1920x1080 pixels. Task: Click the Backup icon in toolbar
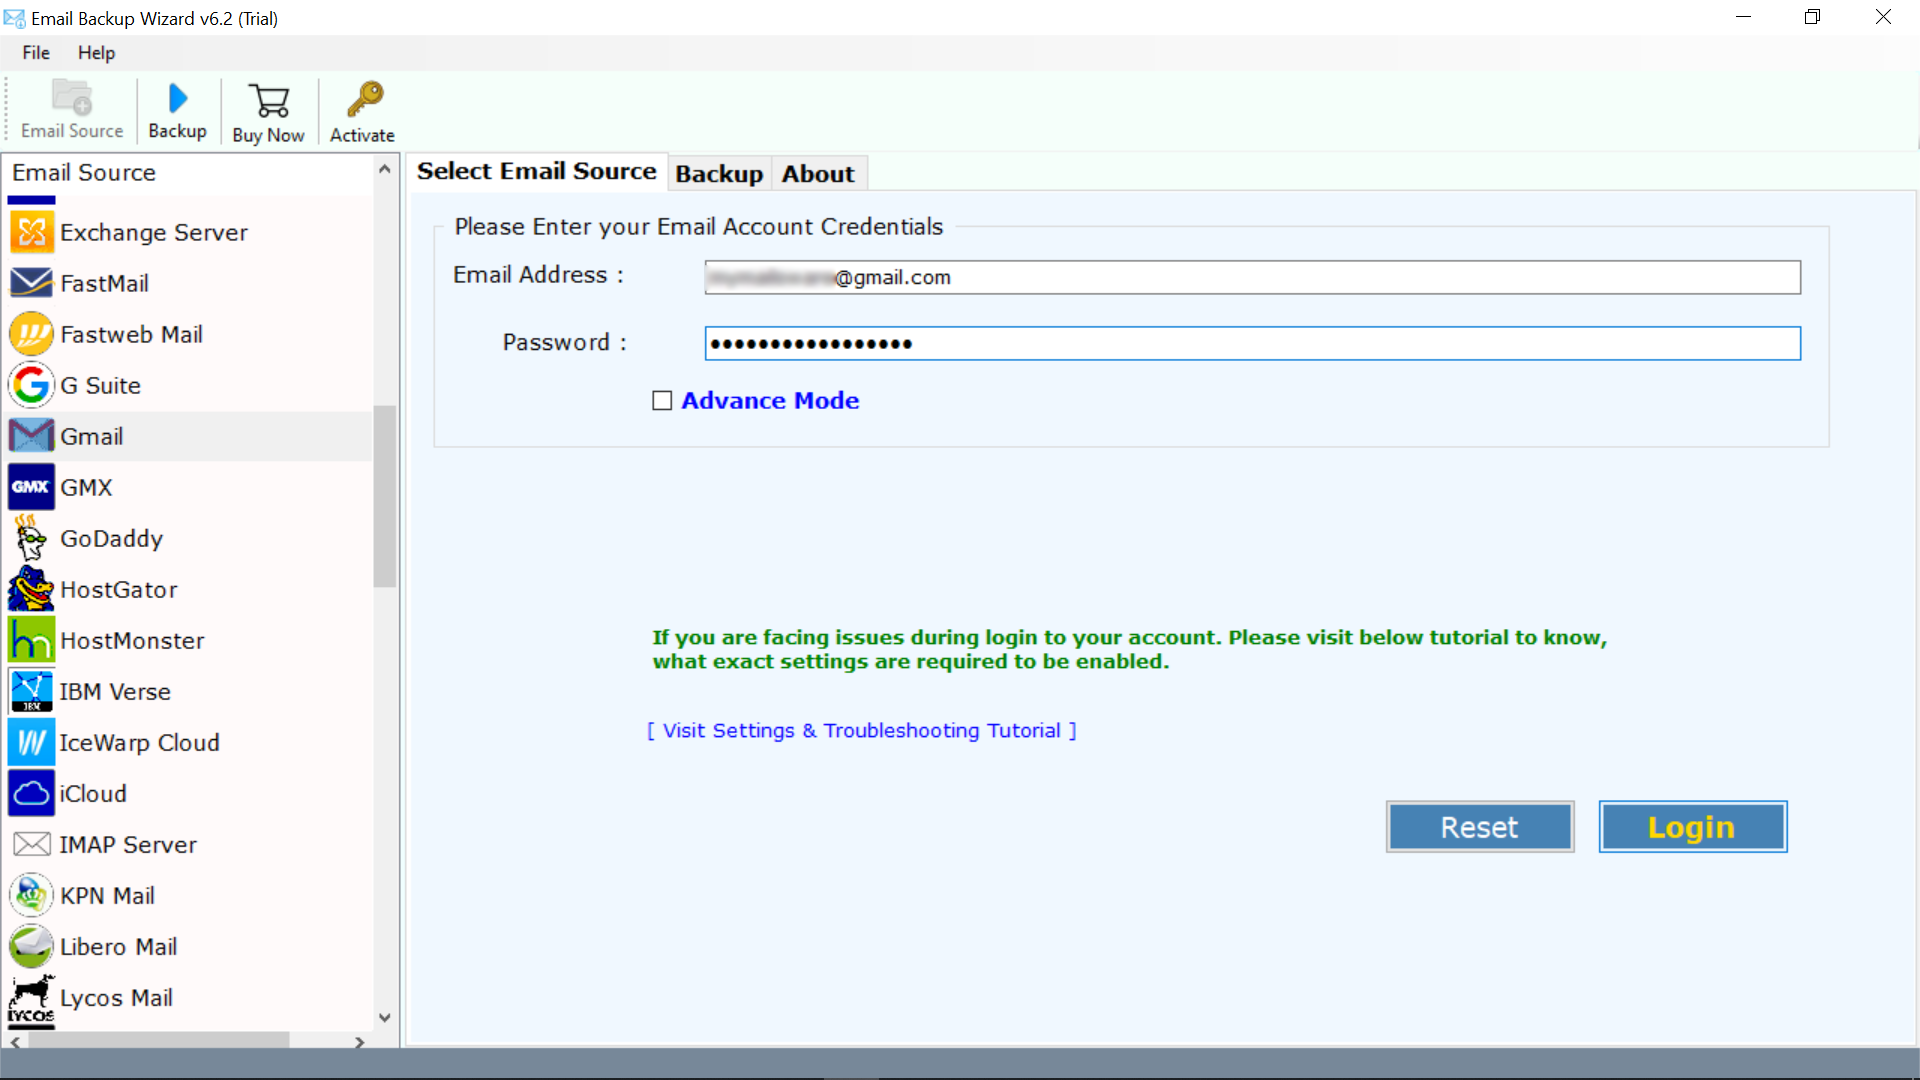[177, 109]
